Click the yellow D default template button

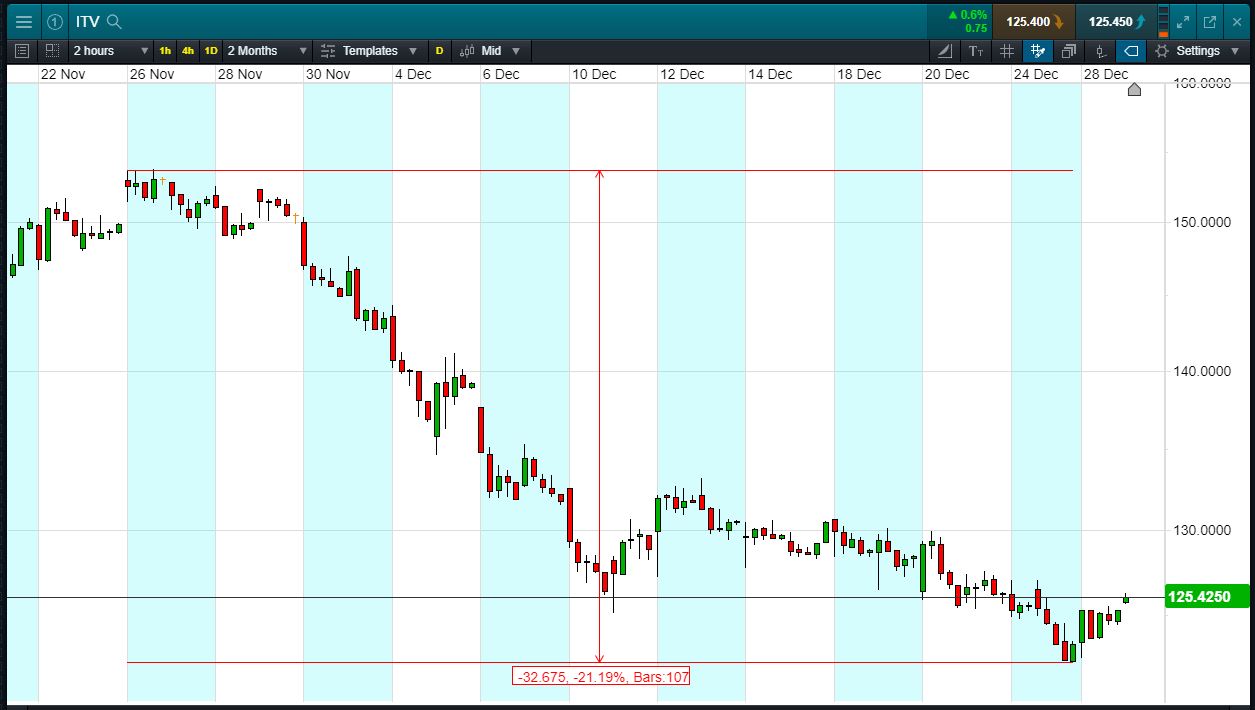point(439,50)
